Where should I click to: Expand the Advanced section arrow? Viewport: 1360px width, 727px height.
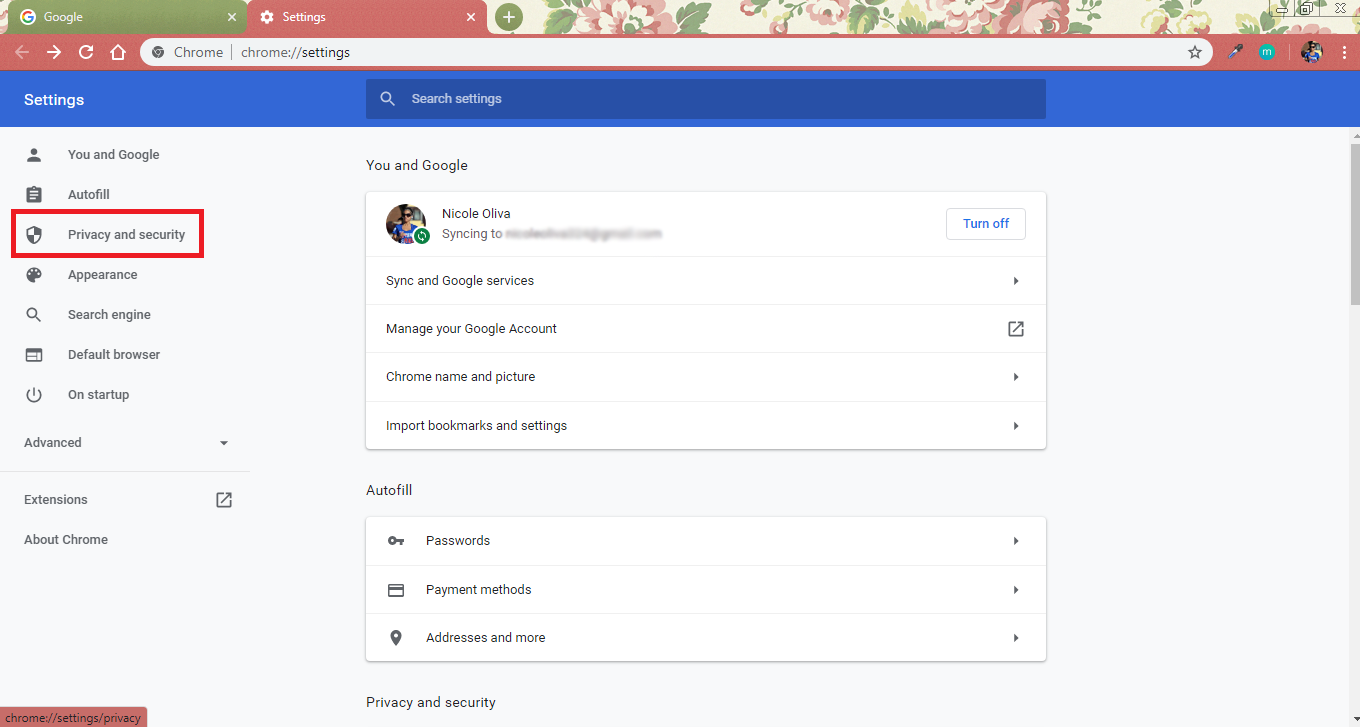click(224, 443)
